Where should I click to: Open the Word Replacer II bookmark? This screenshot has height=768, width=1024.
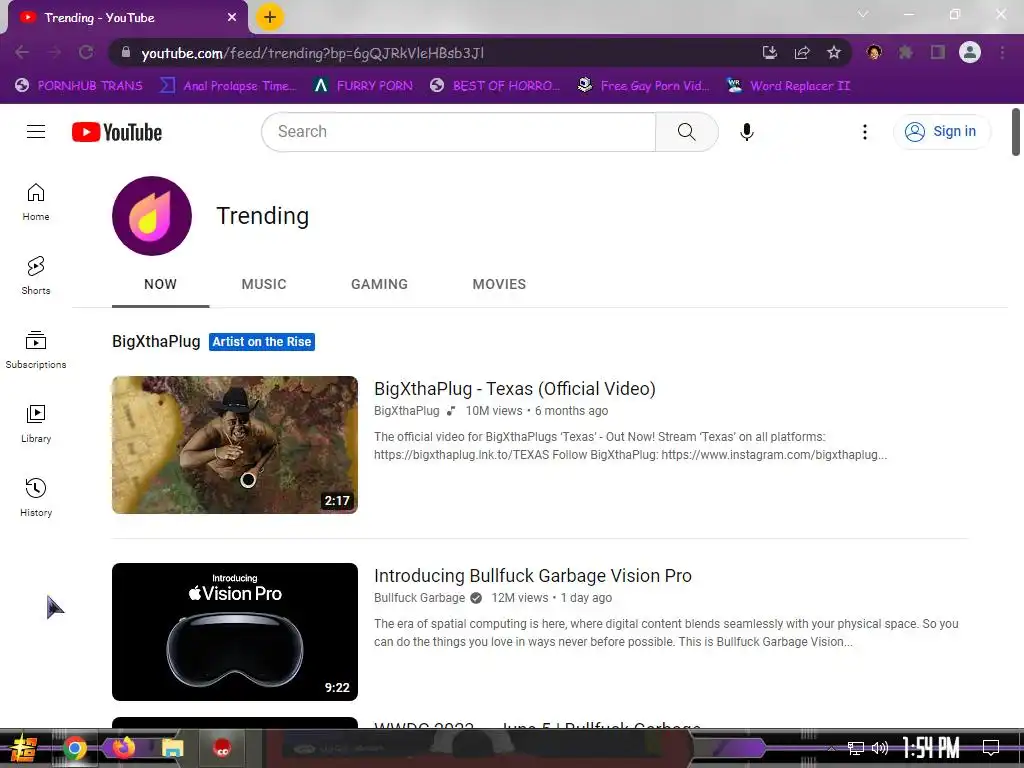click(788, 86)
